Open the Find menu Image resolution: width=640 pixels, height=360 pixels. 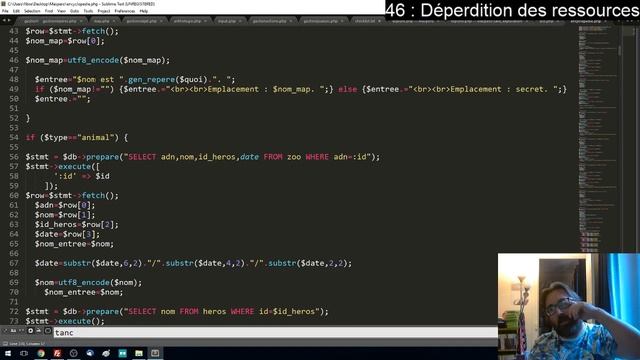point(49,11)
